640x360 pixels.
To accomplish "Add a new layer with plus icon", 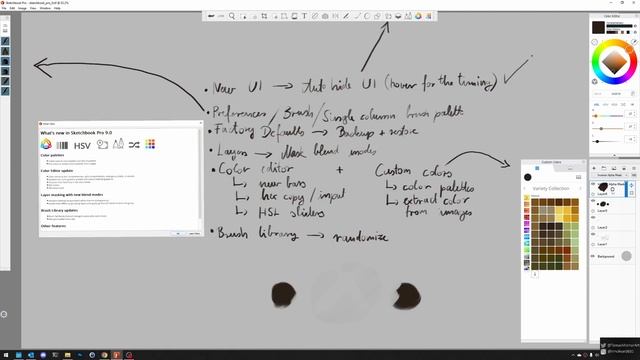I will [x=594, y=168].
